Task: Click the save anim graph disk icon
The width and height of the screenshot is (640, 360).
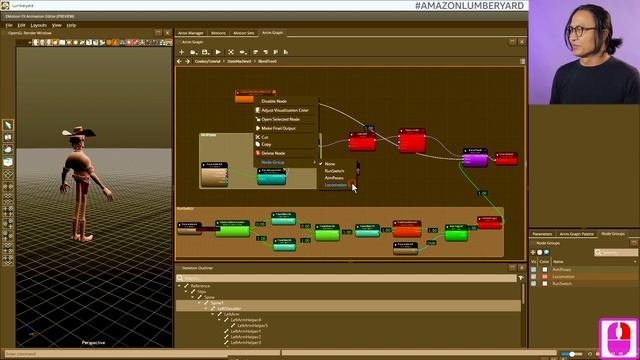Action: (x=205, y=52)
